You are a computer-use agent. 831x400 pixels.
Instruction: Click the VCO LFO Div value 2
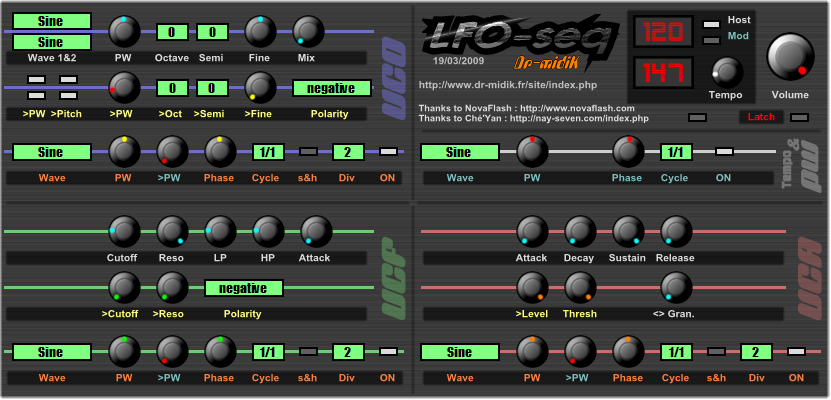[348, 152]
